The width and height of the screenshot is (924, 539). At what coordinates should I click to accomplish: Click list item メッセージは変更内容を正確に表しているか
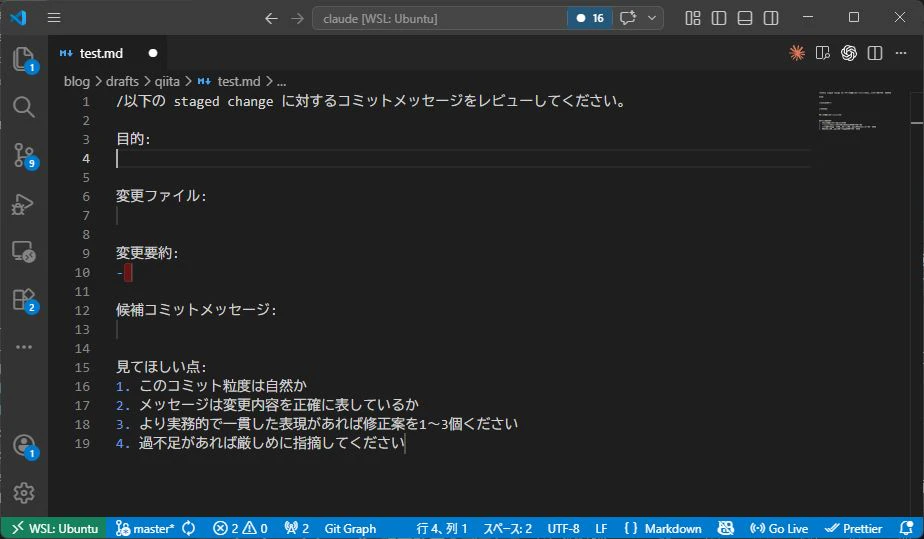coord(279,405)
